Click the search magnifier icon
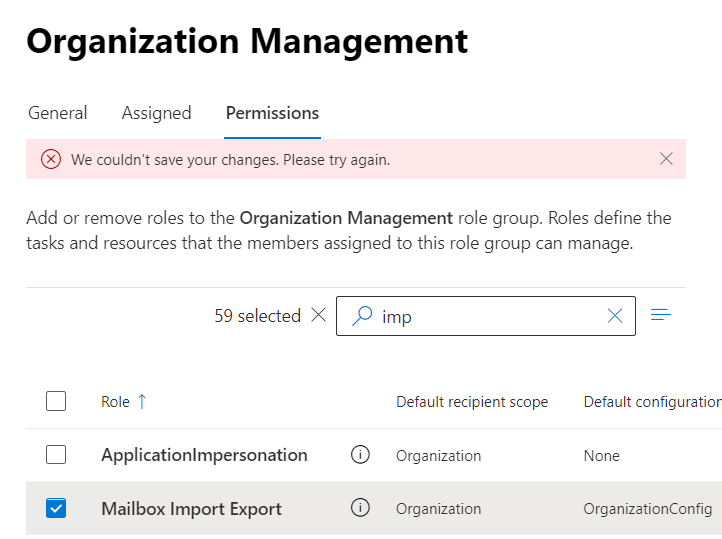This screenshot has width=722, height=539. tap(363, 316)
